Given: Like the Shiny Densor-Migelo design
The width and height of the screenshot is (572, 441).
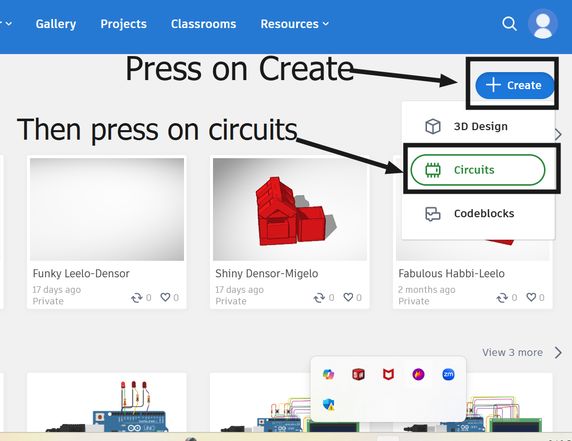Looking at the screenshot, I should 348,297.
